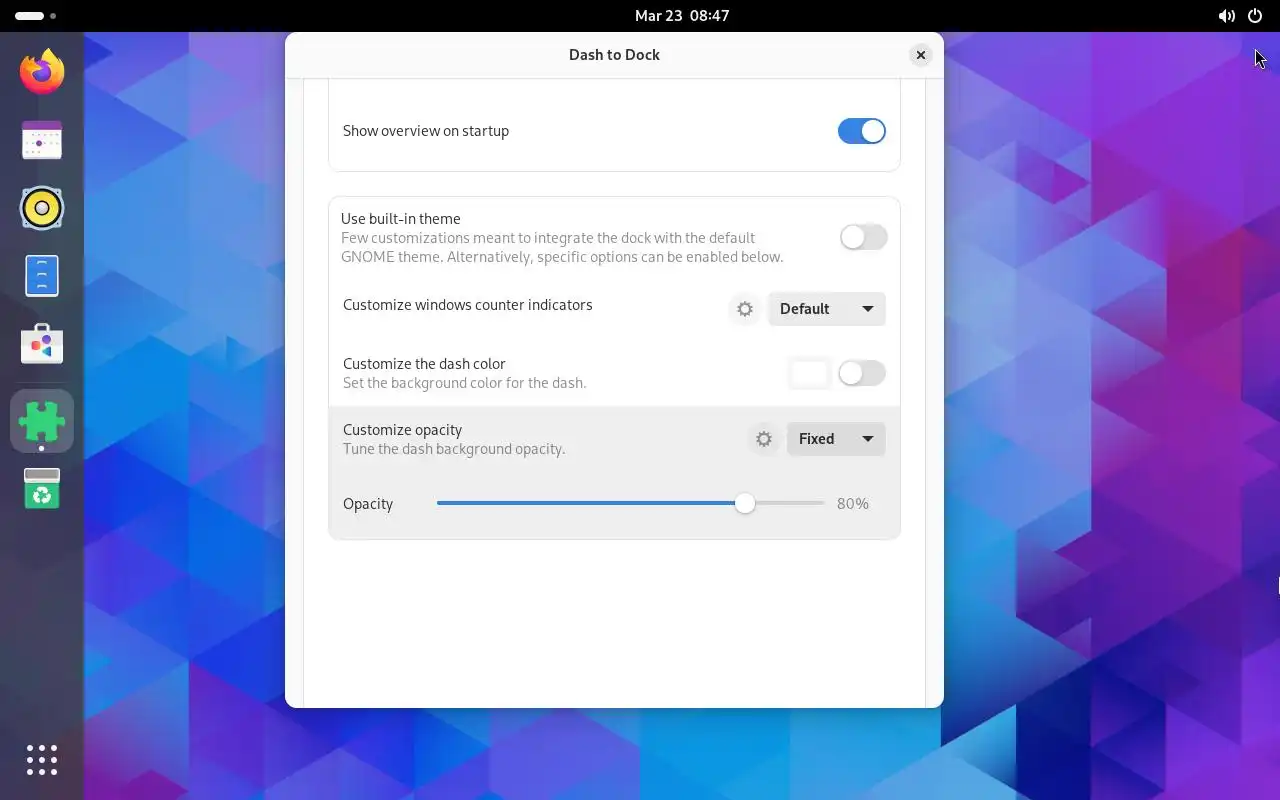Viewport: 1280px width, 800px height.
Task: Click Customize windows counter indicators label
Action: [x=468, y=305]
